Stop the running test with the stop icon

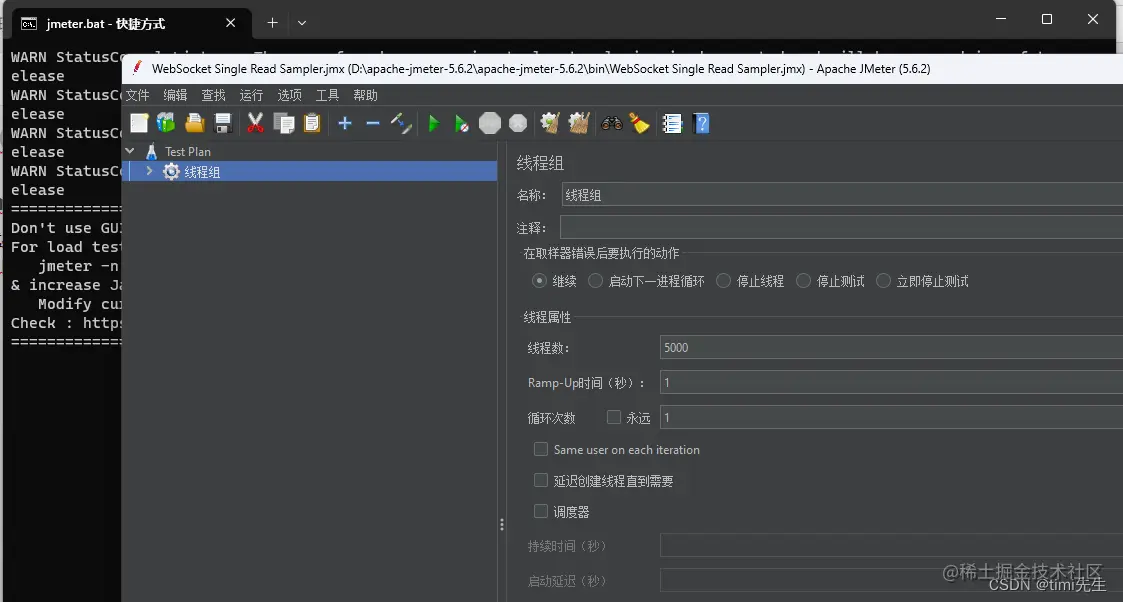click(x=491, y=122)
